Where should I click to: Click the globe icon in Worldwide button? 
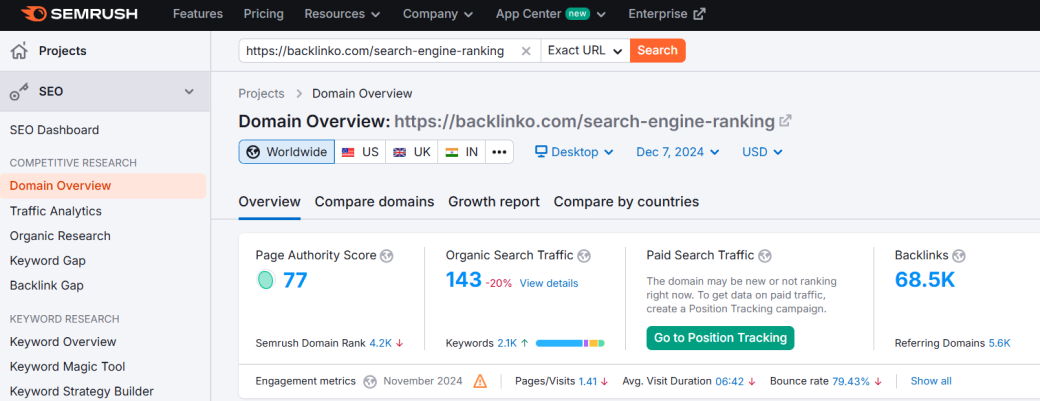[x=253, y=152]
